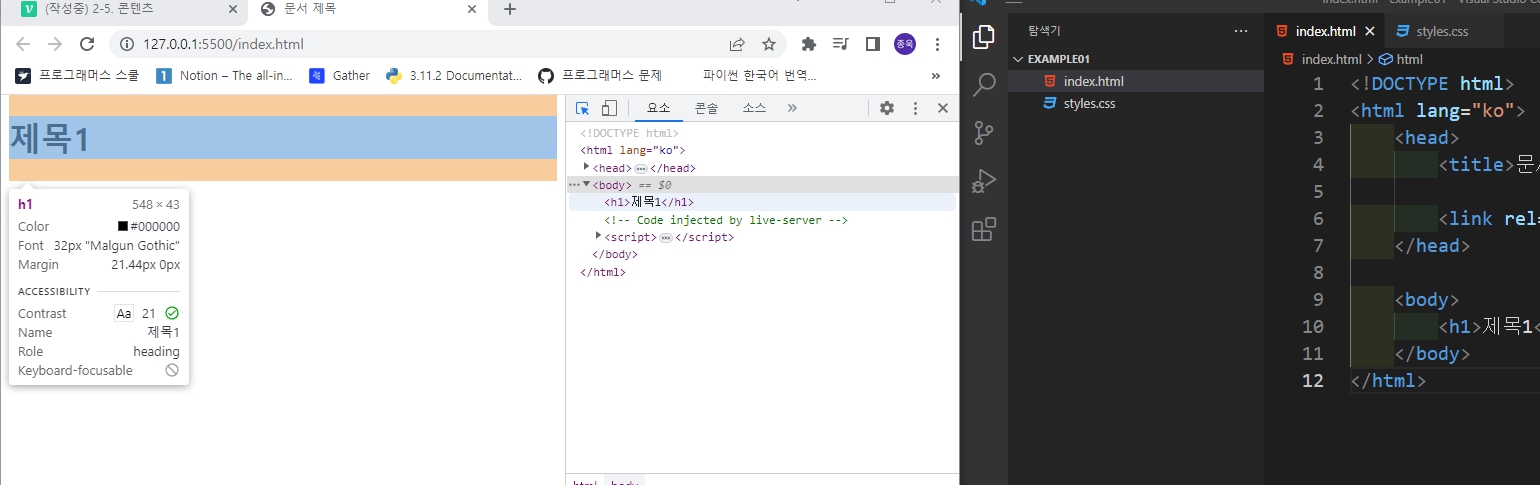Open the 프로그래머스 스쿨 bookmark

click(x=77, y=75)
